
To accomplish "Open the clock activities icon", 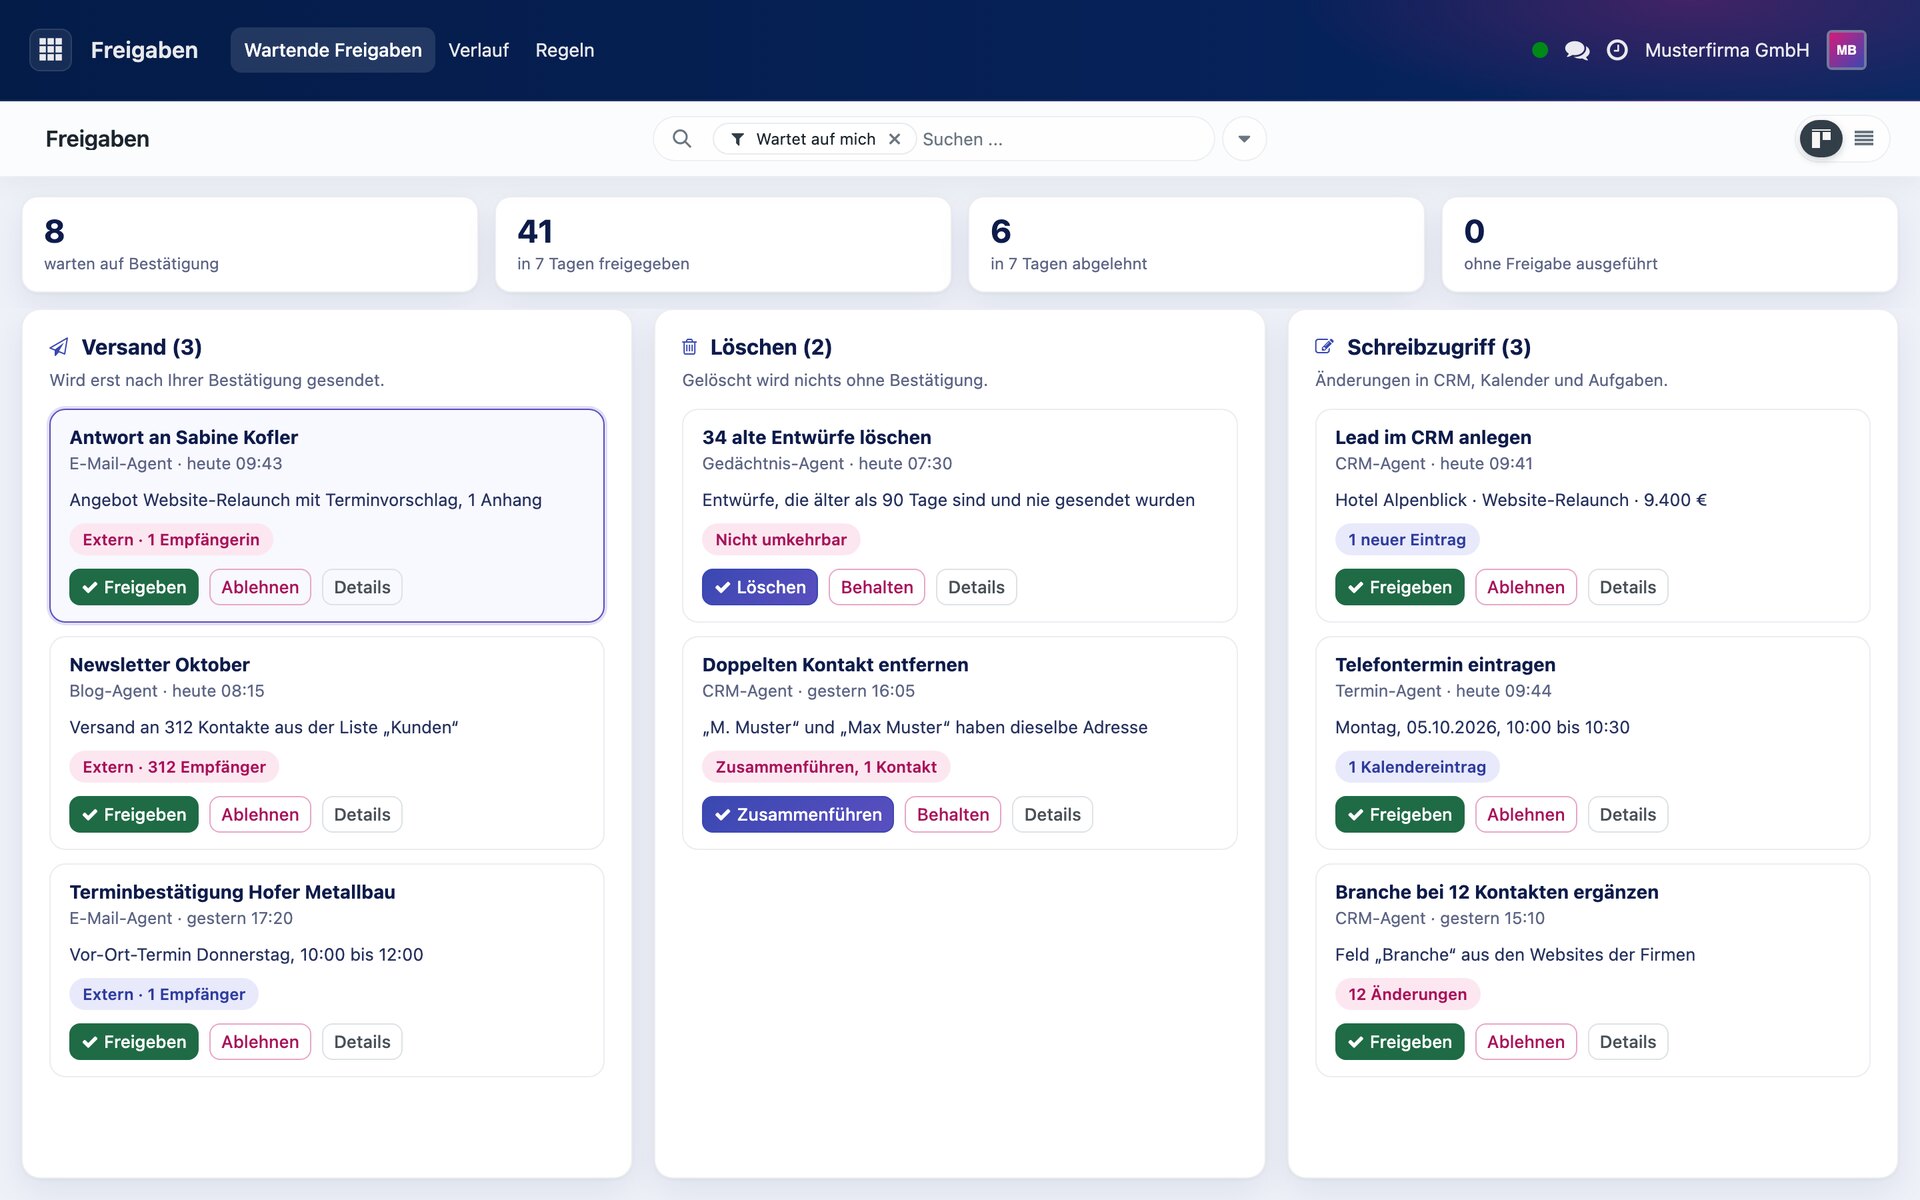I will pos(1617,50).
